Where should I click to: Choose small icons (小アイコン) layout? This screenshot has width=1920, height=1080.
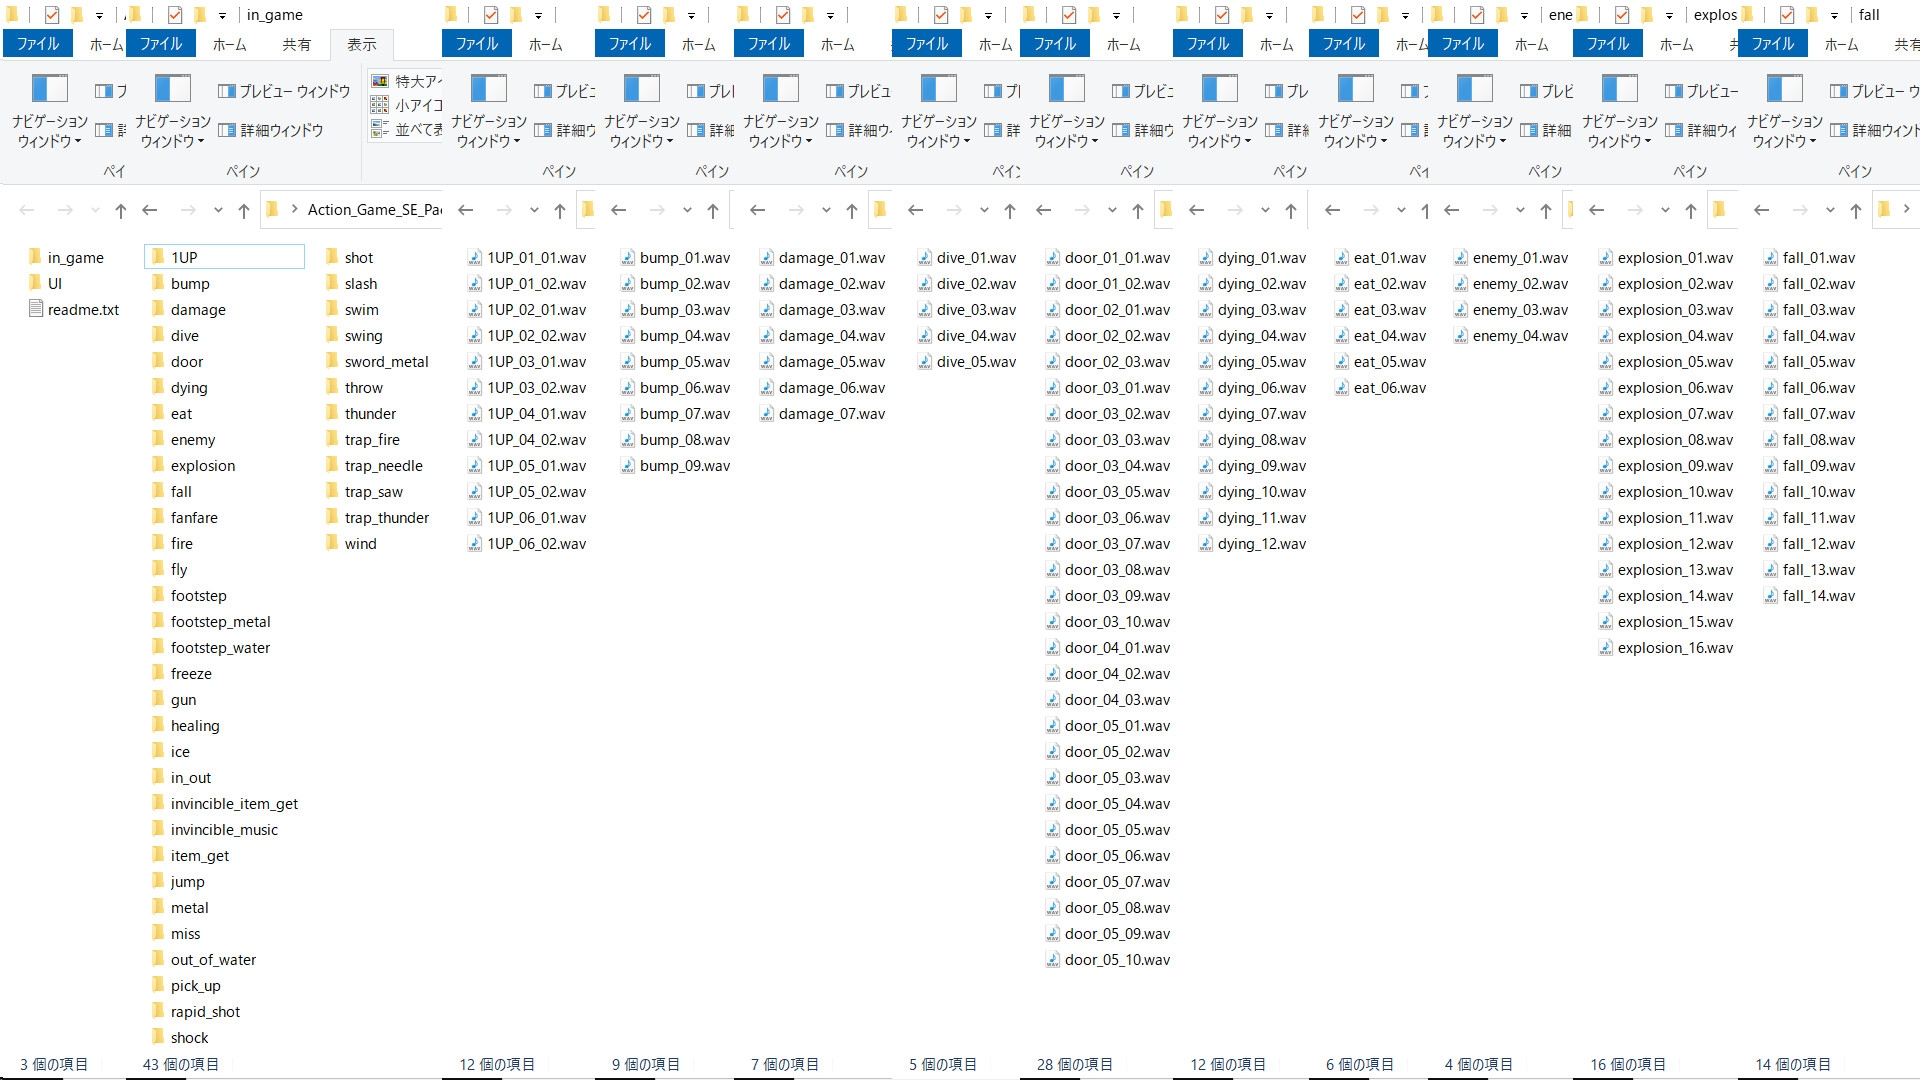(x=406, y=105)
